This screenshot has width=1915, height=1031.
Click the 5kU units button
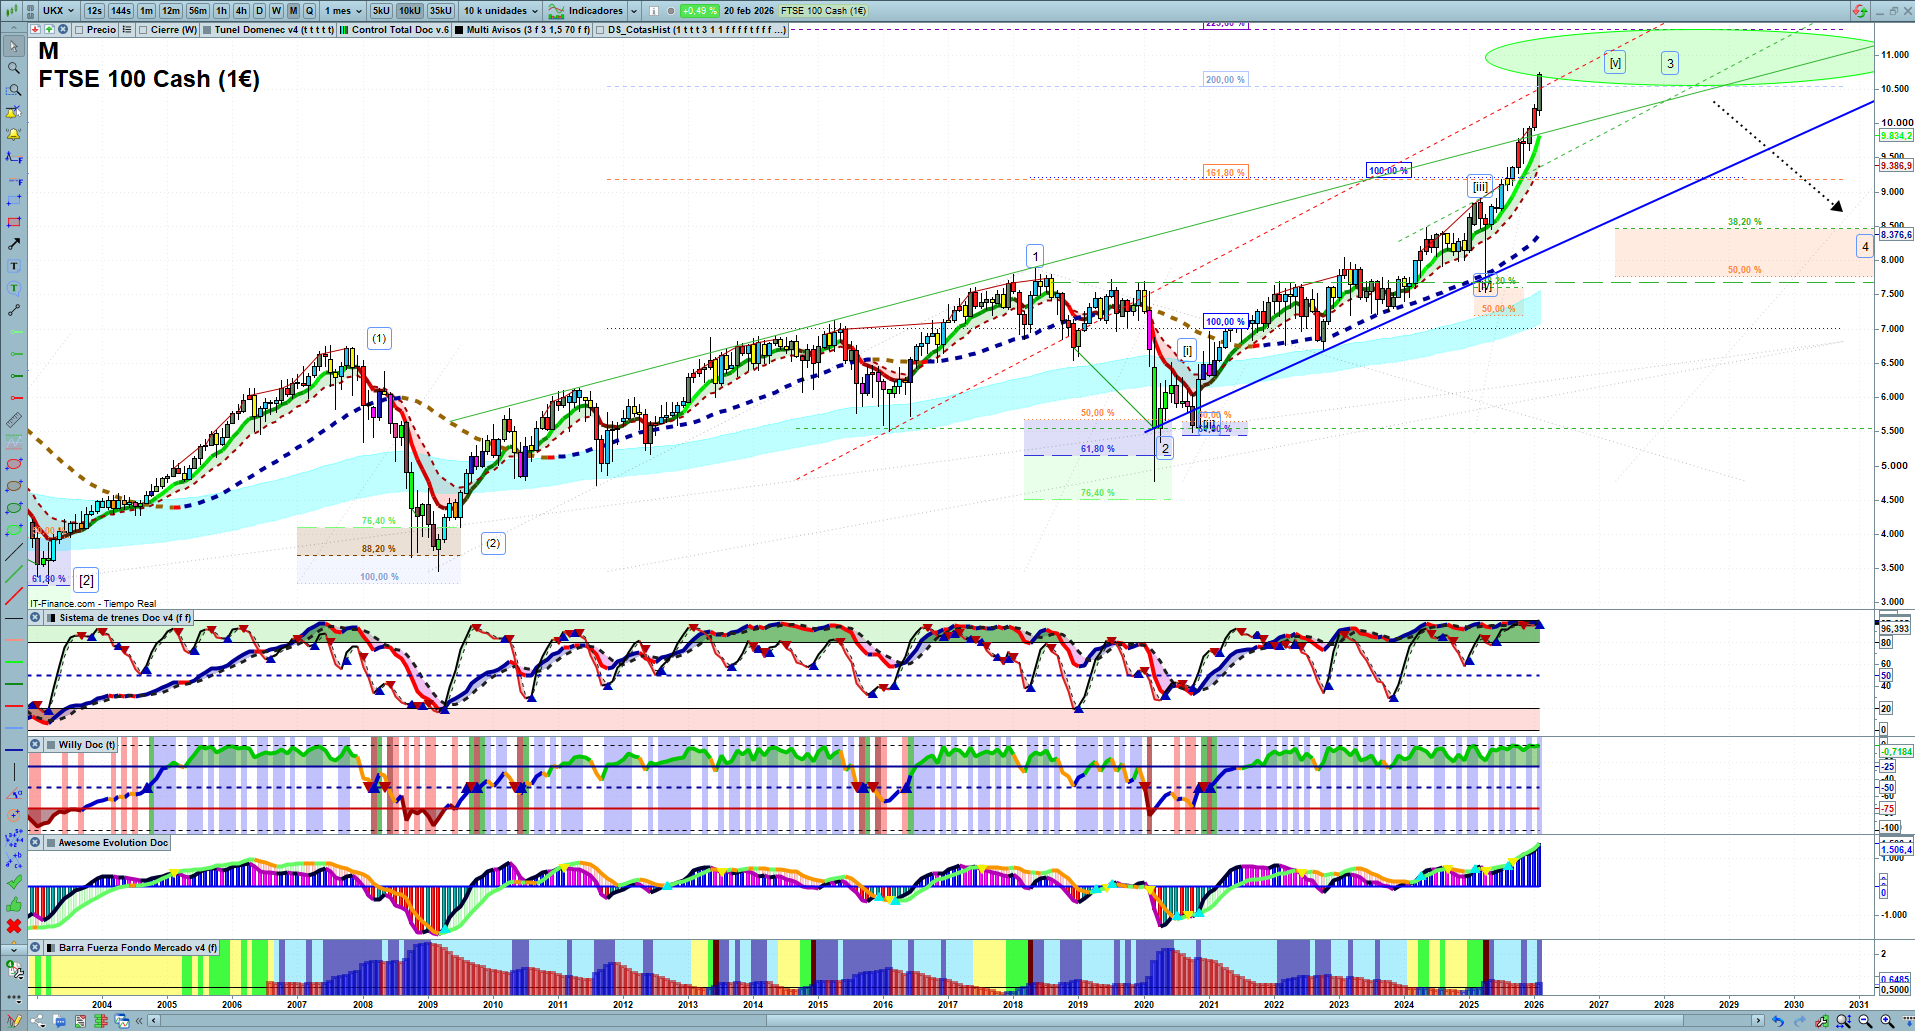tap(381, 11)
